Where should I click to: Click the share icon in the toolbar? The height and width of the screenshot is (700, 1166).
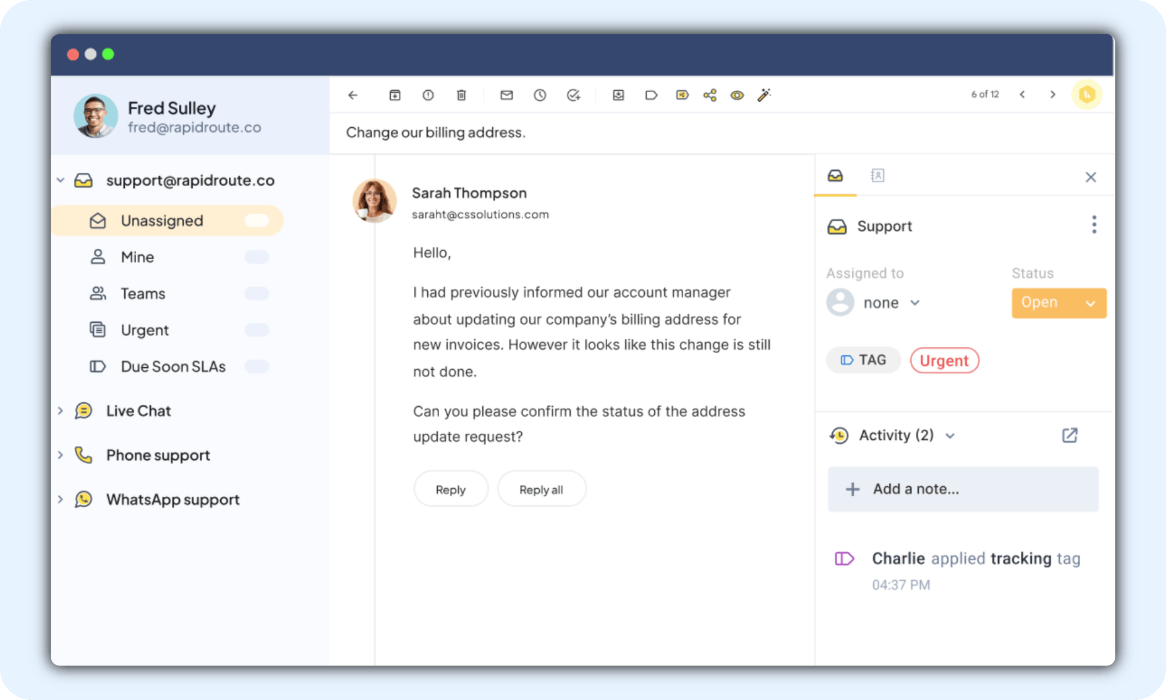(x=710, y=95)
